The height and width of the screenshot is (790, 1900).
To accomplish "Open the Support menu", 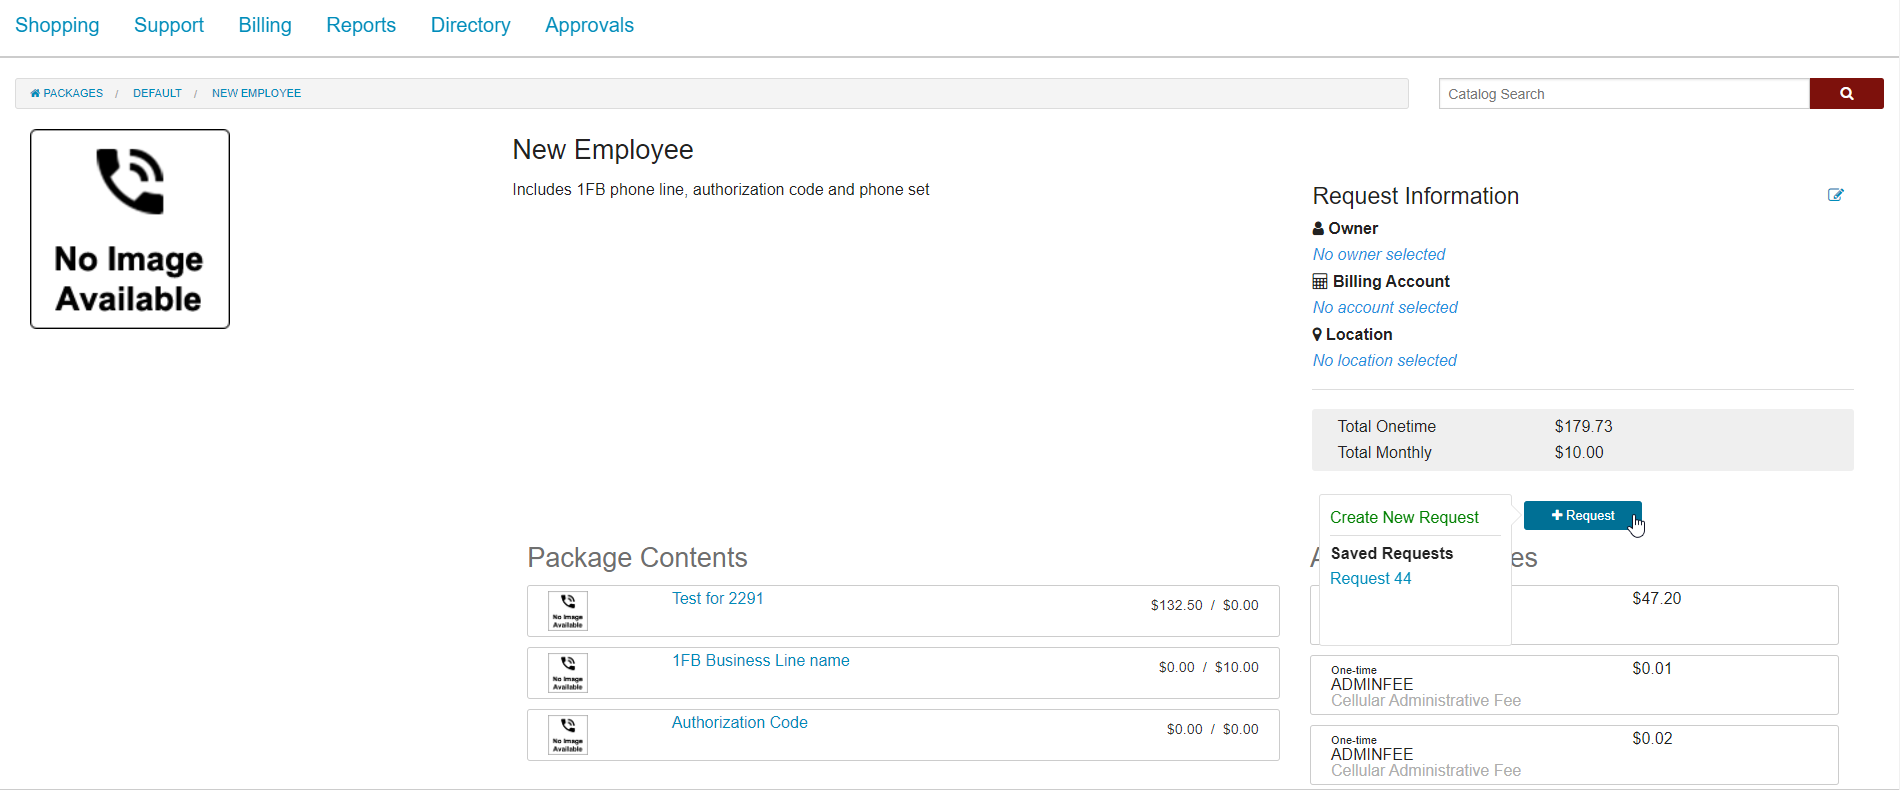I will click(x=169, y=25).
